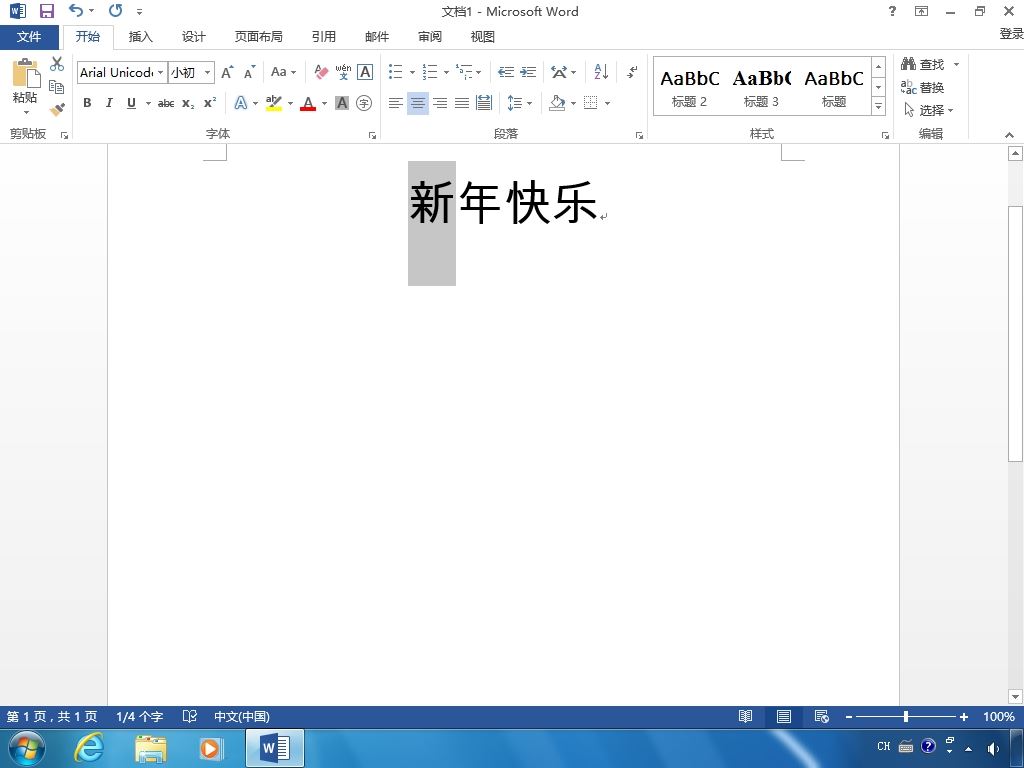
Task: Switch to the Insert (插入) tab
Action: click(140, 37)
